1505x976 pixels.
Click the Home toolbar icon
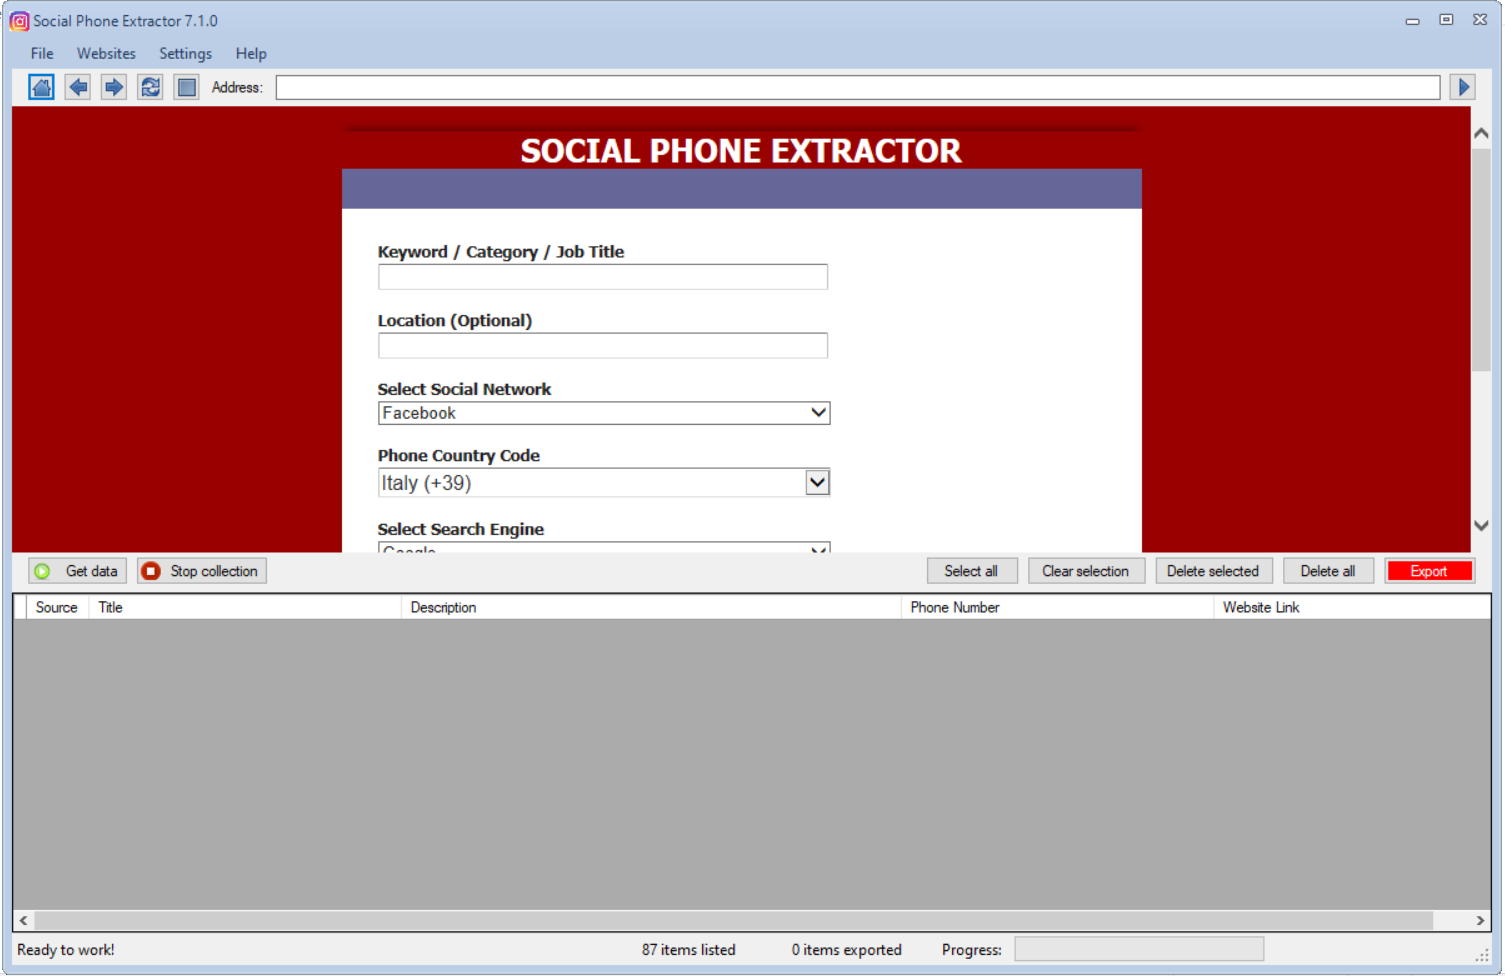(x=41, y=88)
